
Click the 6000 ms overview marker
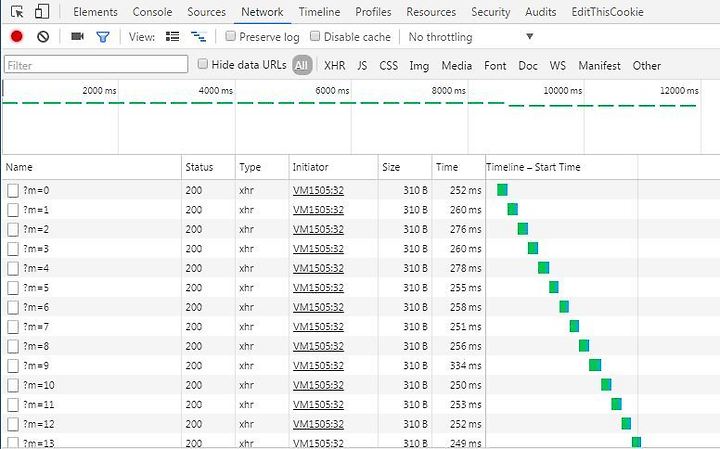pos(332,91)
